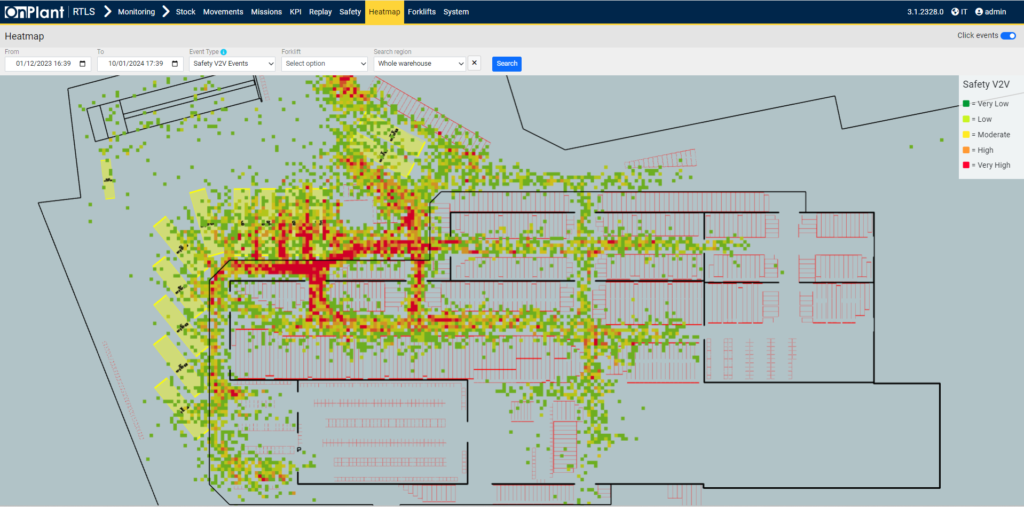Clear the search region with X button
Image resolution: width=1024 pixels, height=507 pixels.
474,63
